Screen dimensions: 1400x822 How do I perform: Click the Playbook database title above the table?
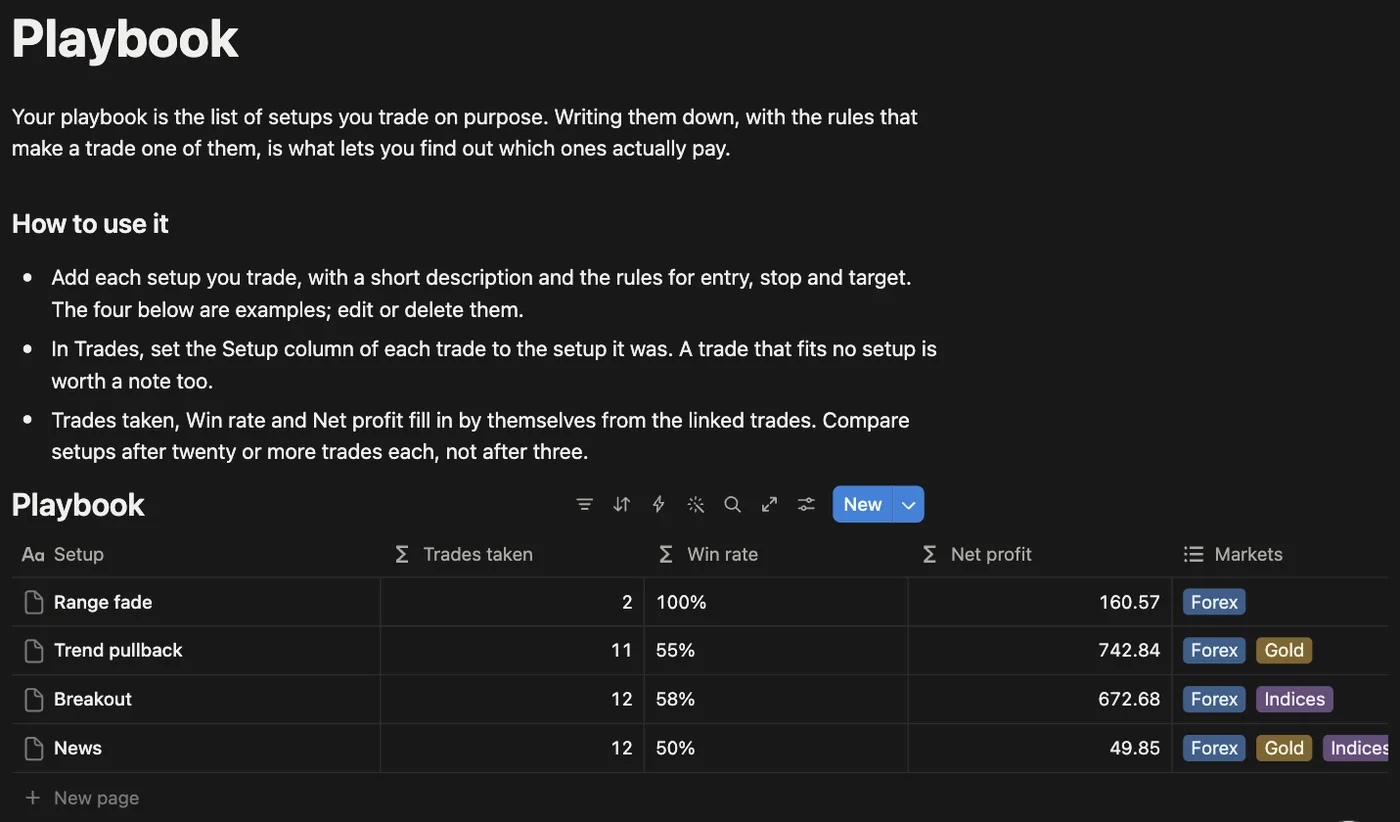point(78,504)
